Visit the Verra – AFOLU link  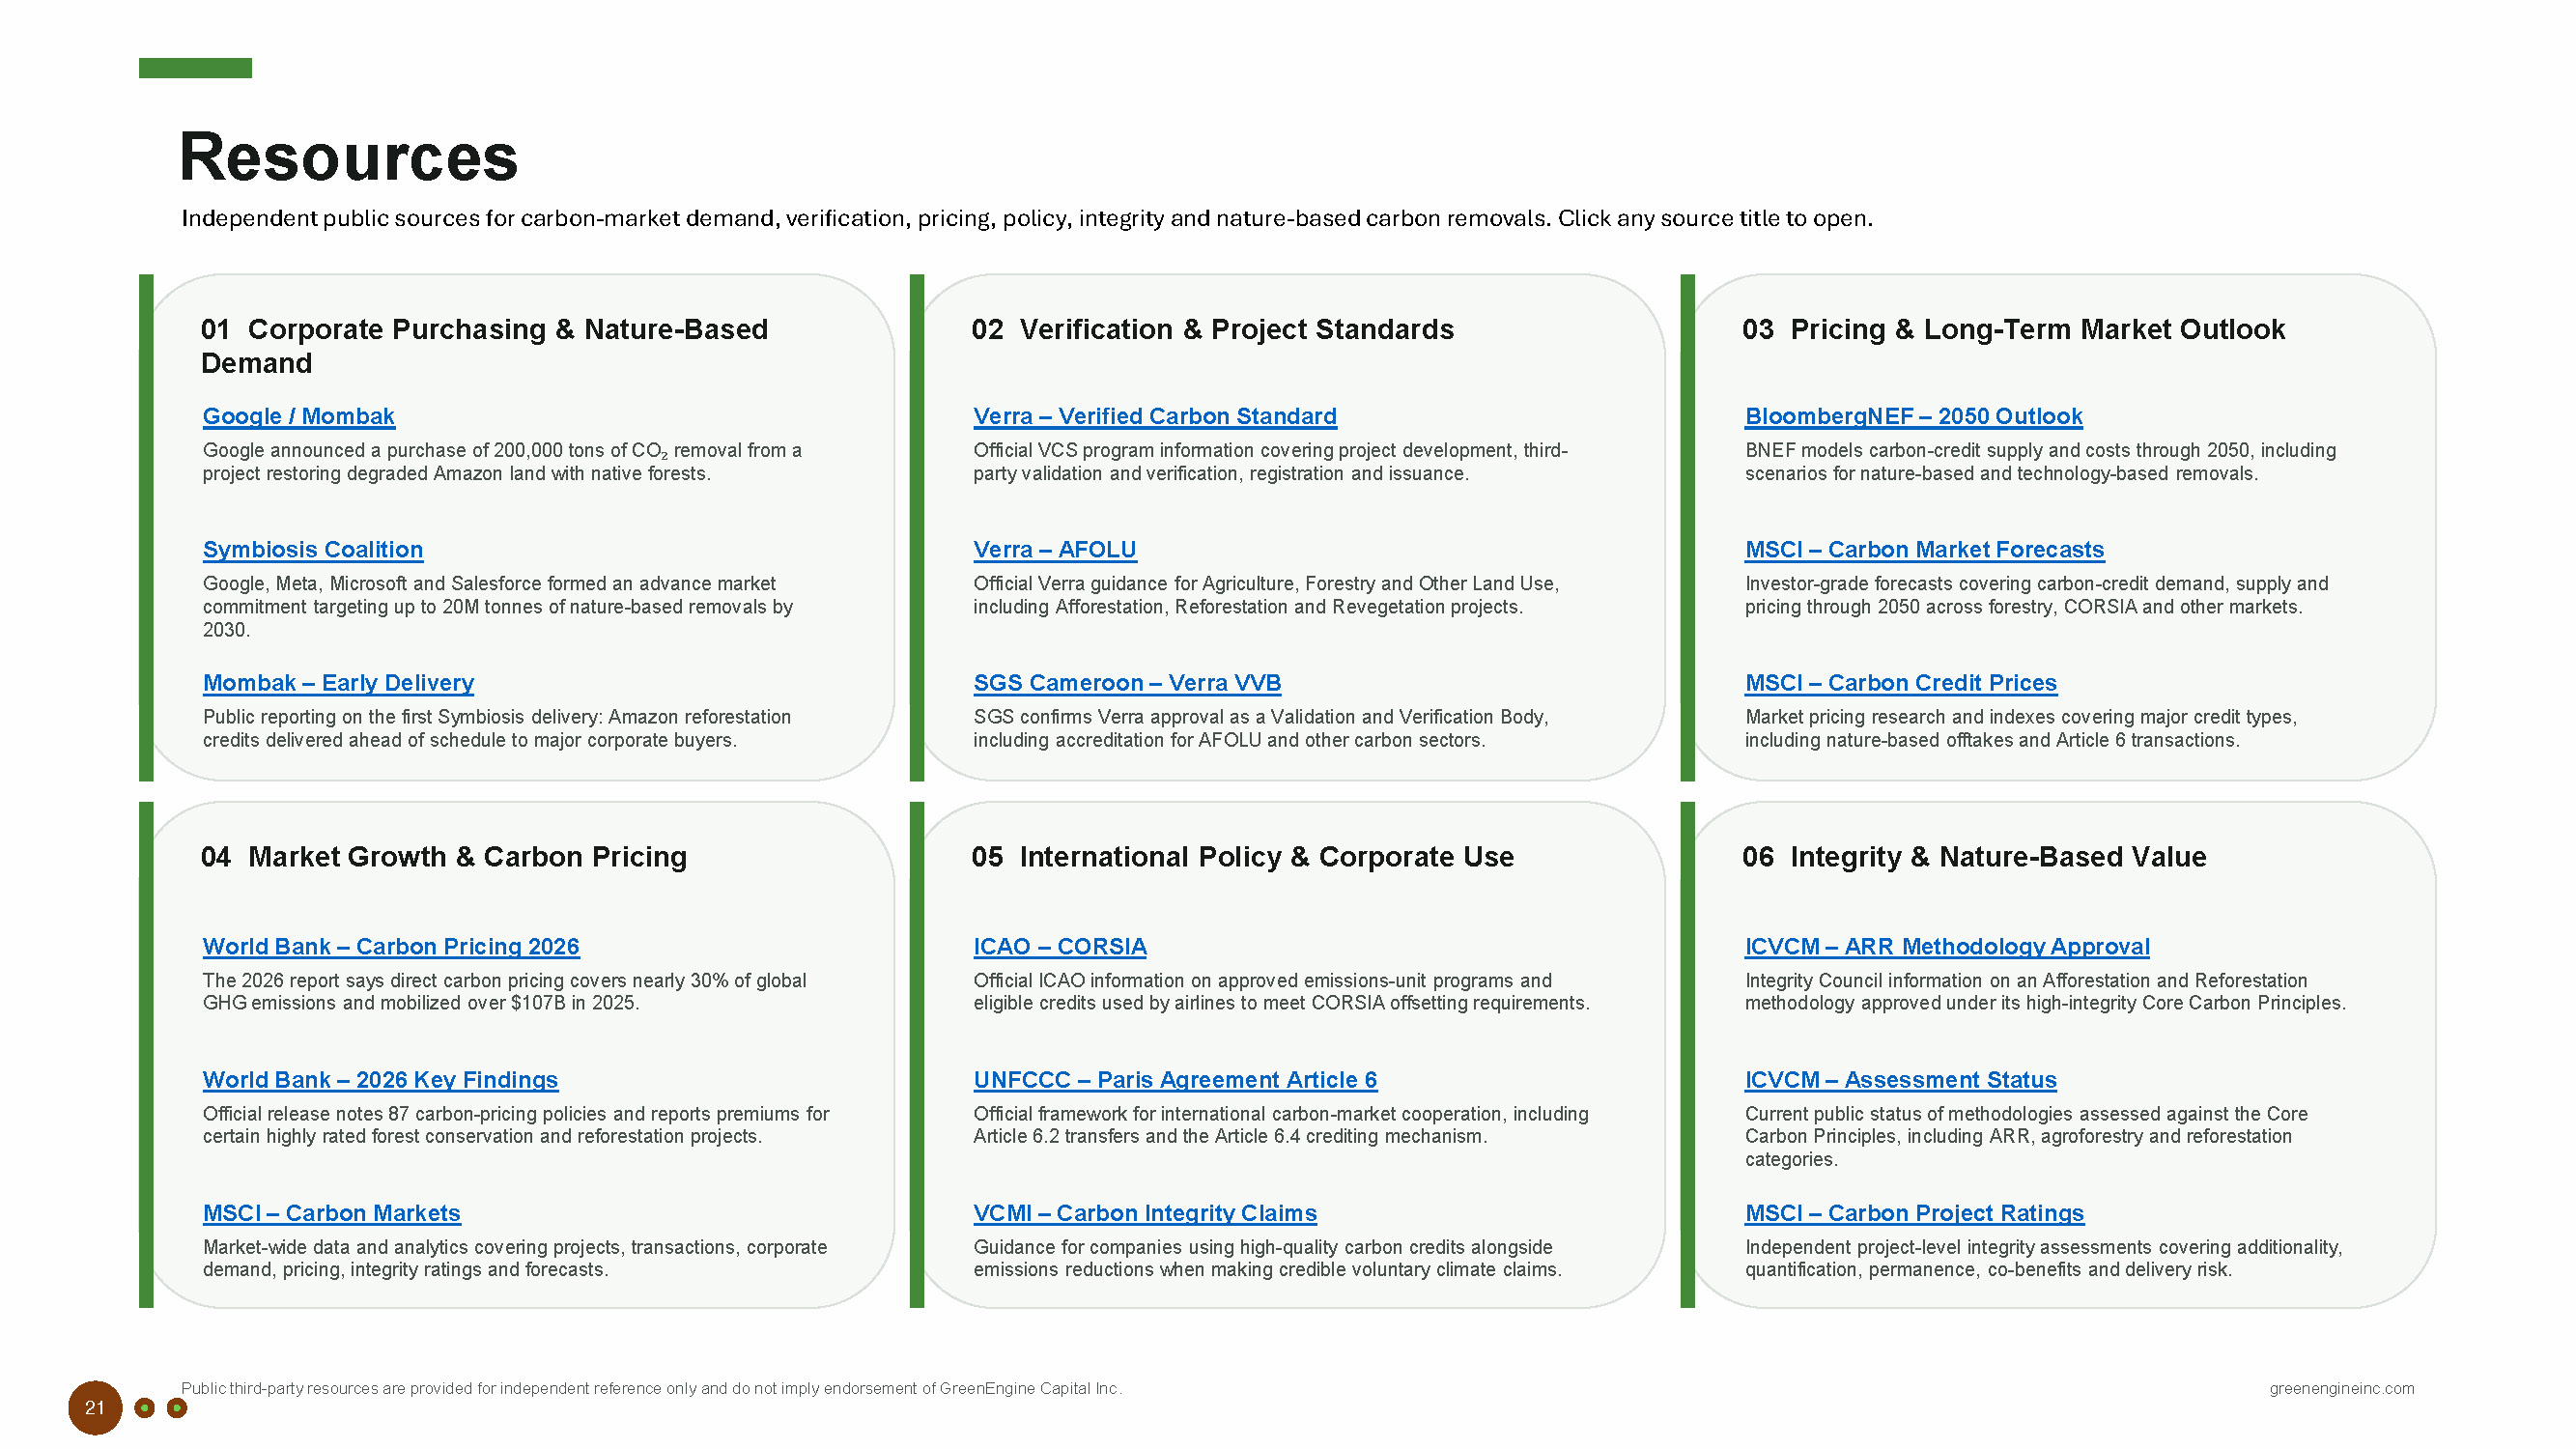pyautogui.click(x=1055, y=549)
